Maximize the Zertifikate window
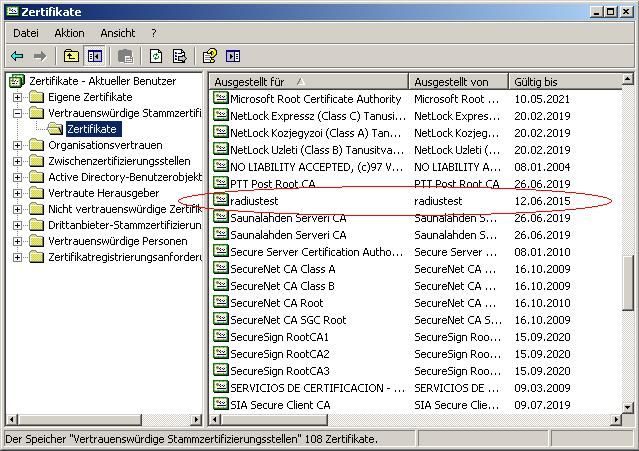 [611, 12]
